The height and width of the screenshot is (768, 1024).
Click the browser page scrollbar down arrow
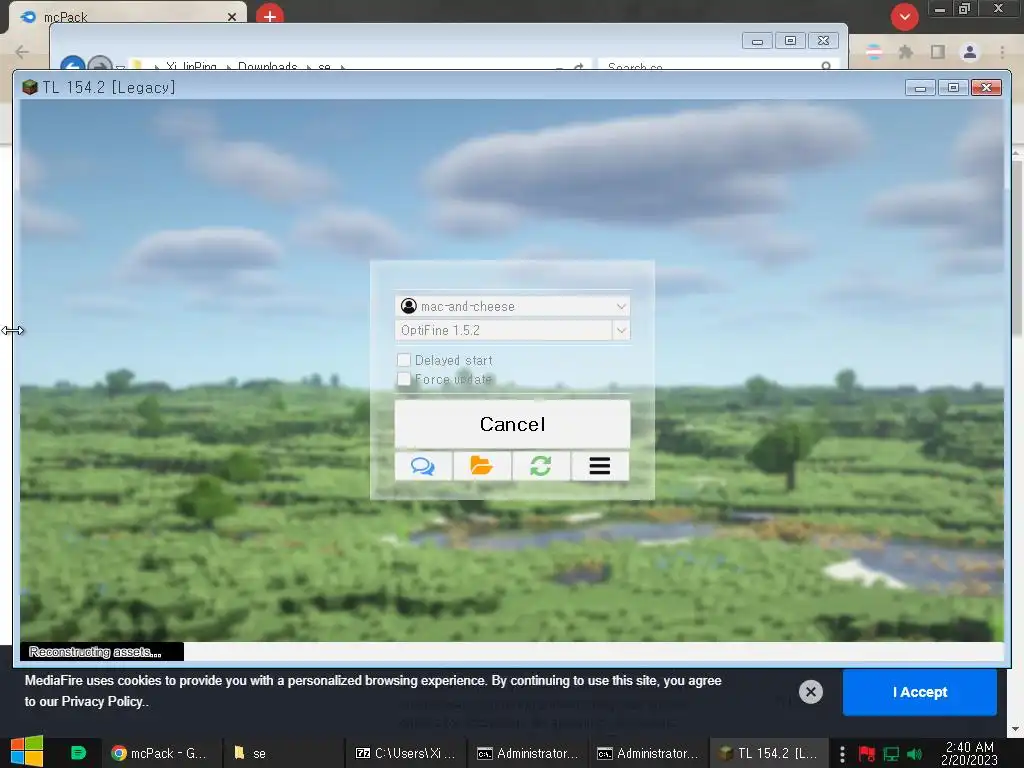pos(1016,729)
